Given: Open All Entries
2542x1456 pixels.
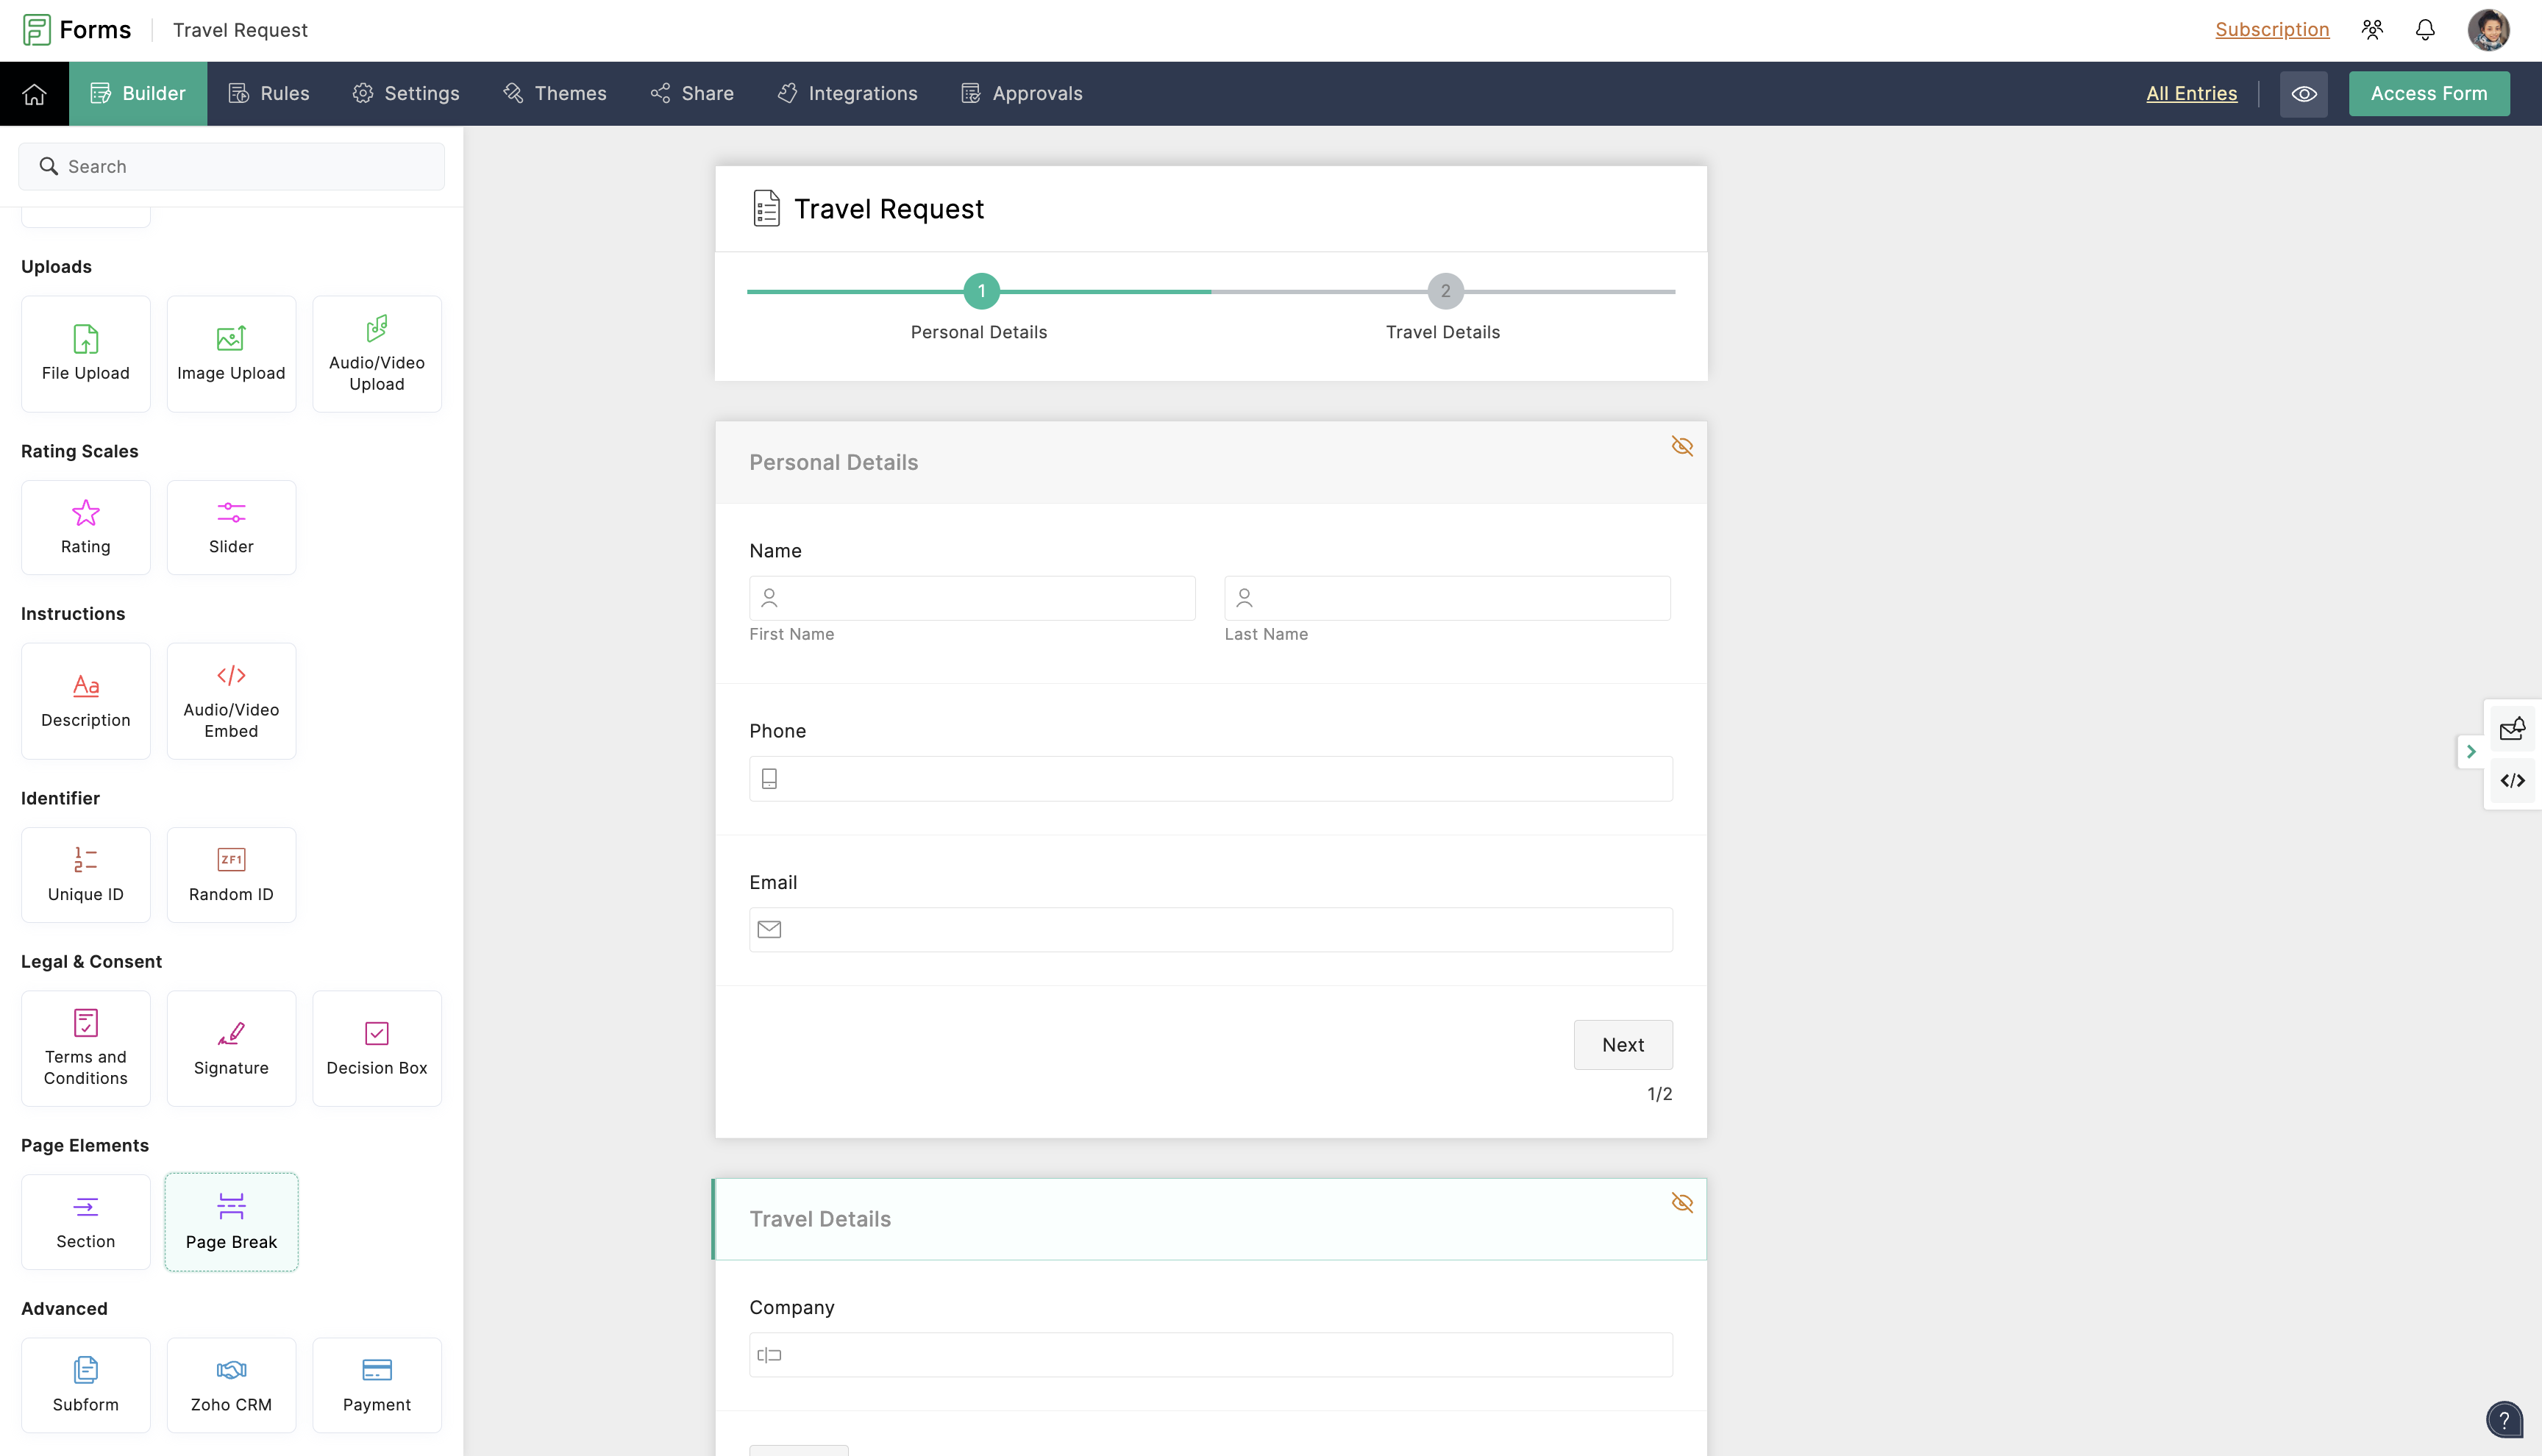Looking at the screenshot, I should [2191, 93].
